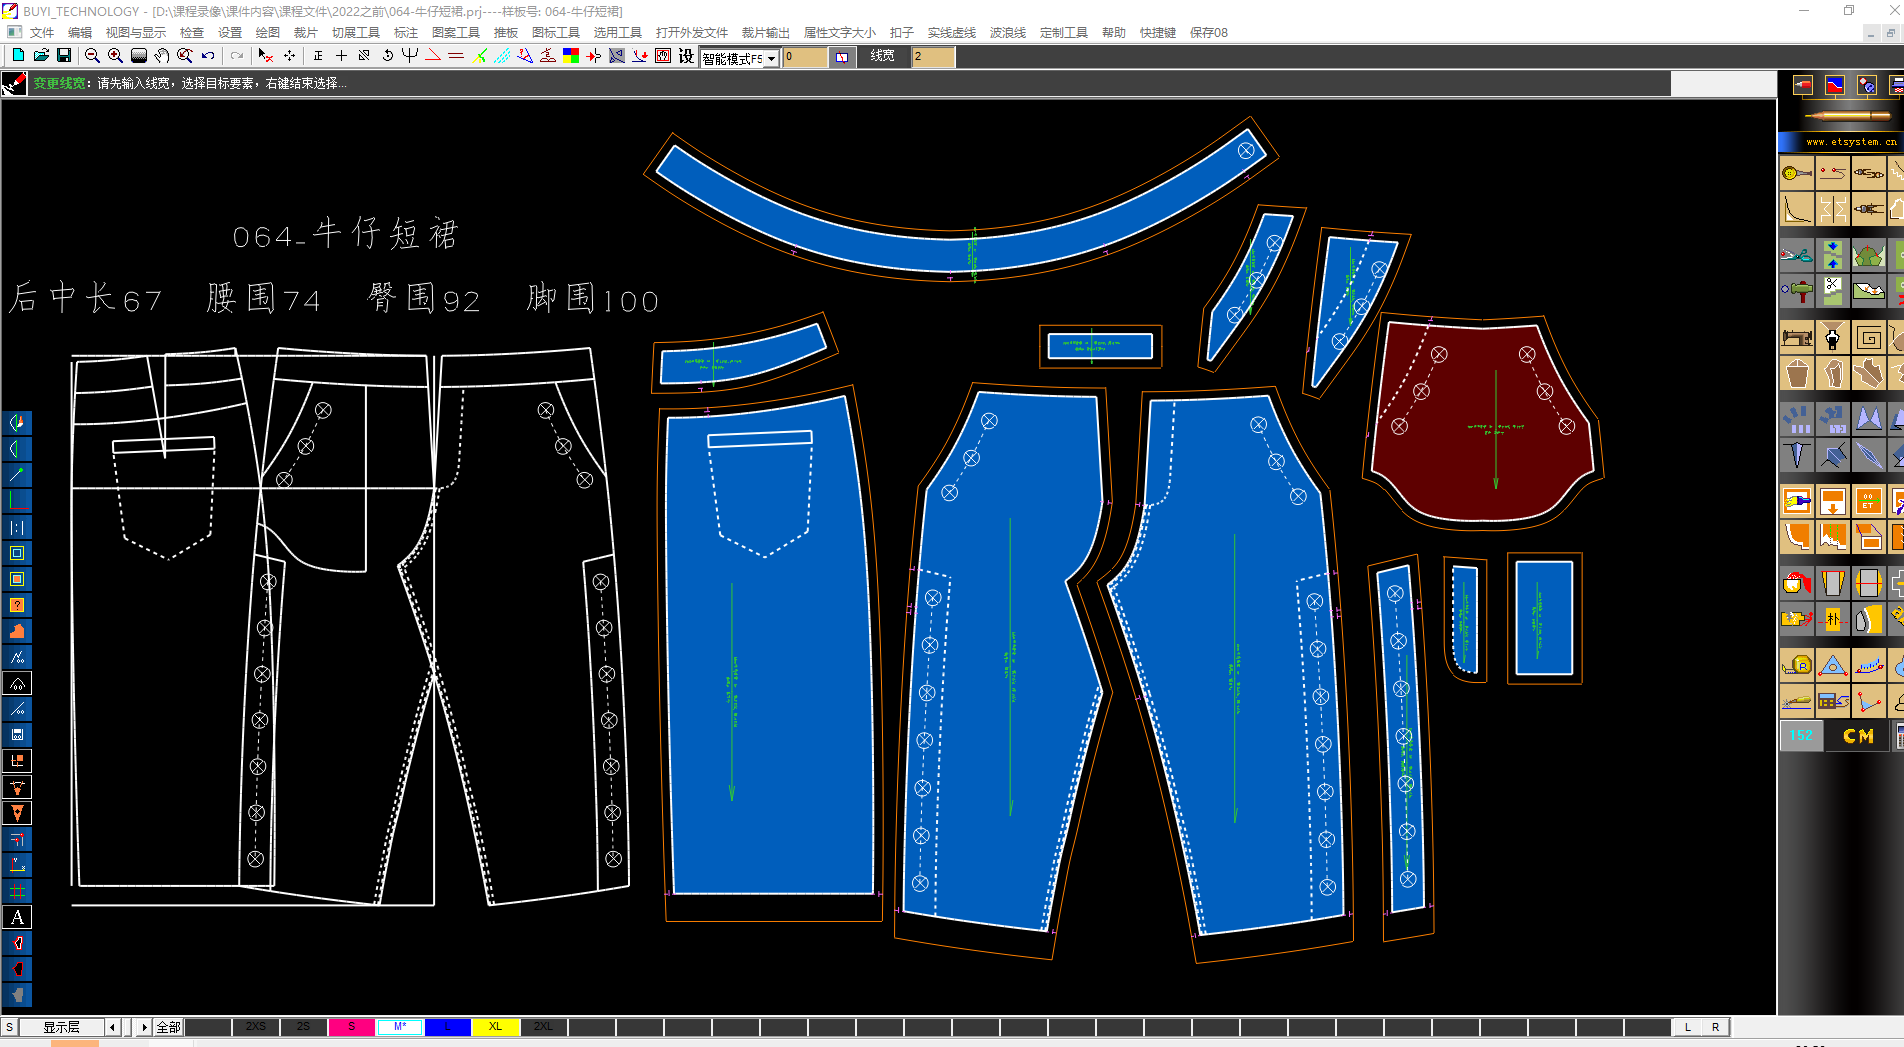The width and height of the screenshot is (1904, 1047).
Task: Click the Save file toolbar icon
Action: coord(64,56)
